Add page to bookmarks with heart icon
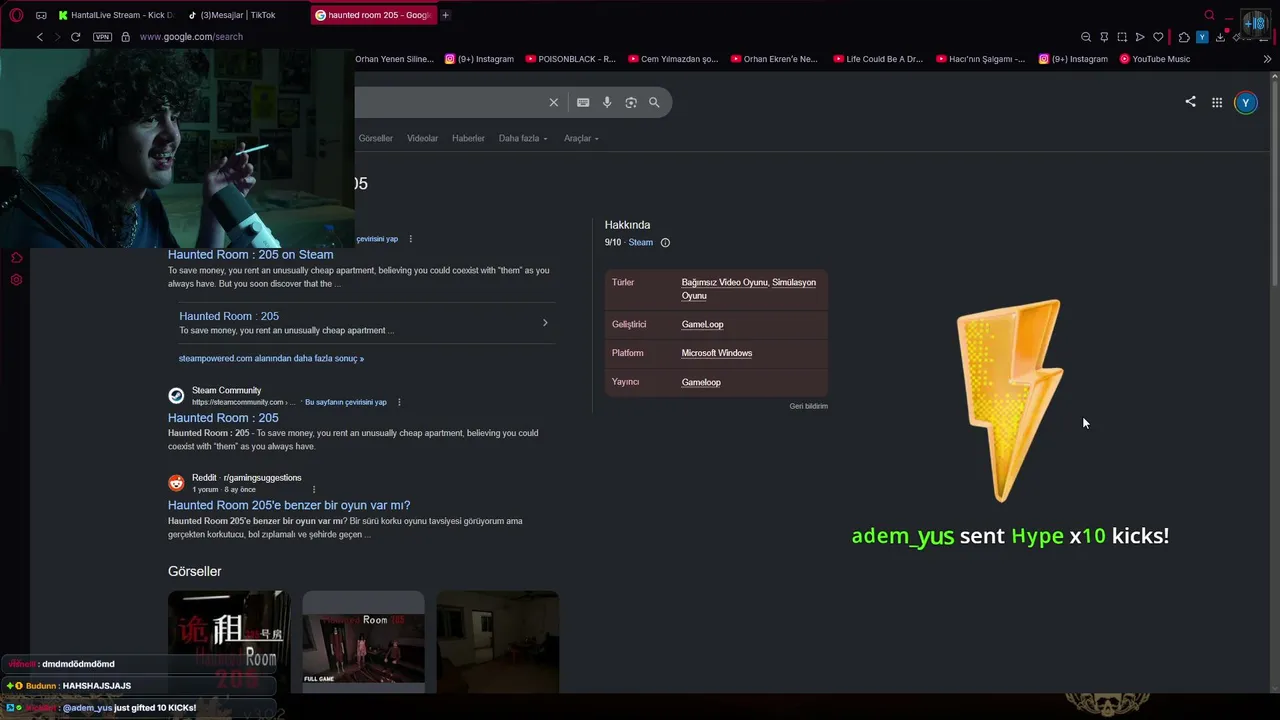This screenshot has width=1280, height=720. 1158,37
